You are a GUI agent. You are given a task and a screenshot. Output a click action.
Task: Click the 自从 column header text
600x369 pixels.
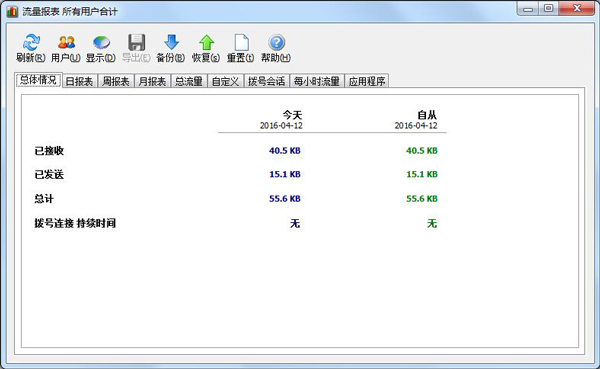[x=427, y=114]
